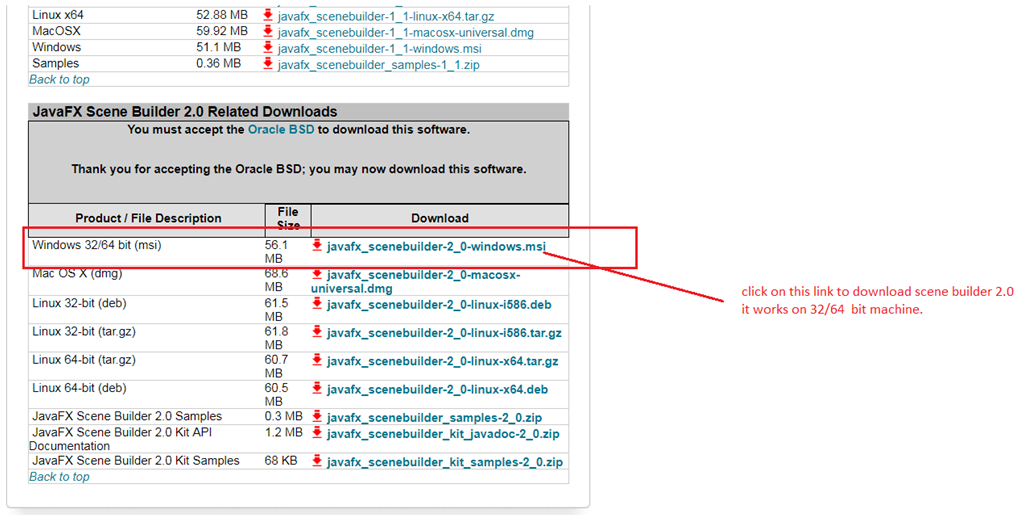Click the 'Linux 64-bit (tar.gz)' description
The image size is (1025, 515).
point(84,360)
